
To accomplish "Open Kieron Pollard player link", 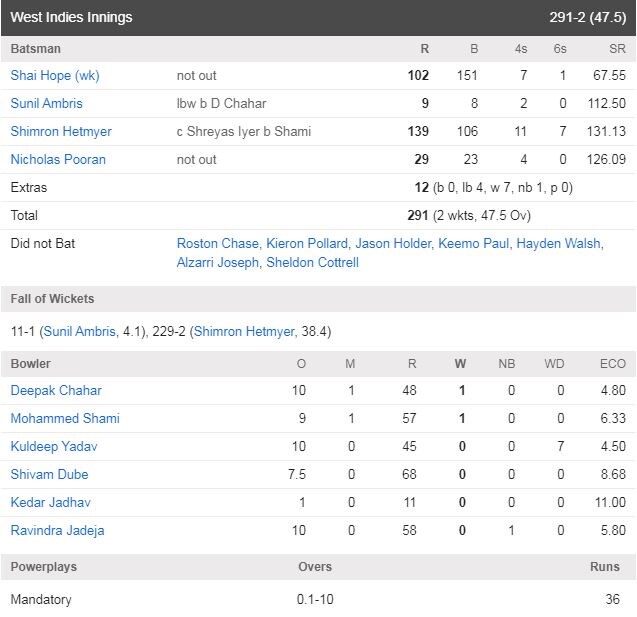I will click(x=307, y=243).
